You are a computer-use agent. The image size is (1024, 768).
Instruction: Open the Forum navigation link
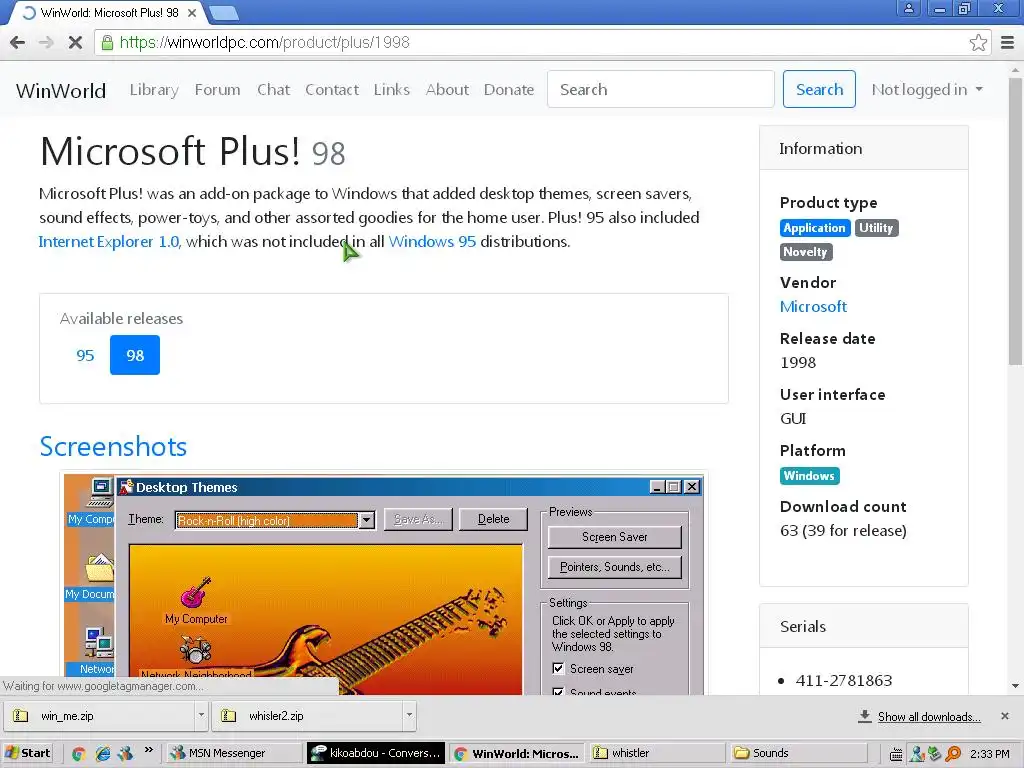(x=217, y=89)
